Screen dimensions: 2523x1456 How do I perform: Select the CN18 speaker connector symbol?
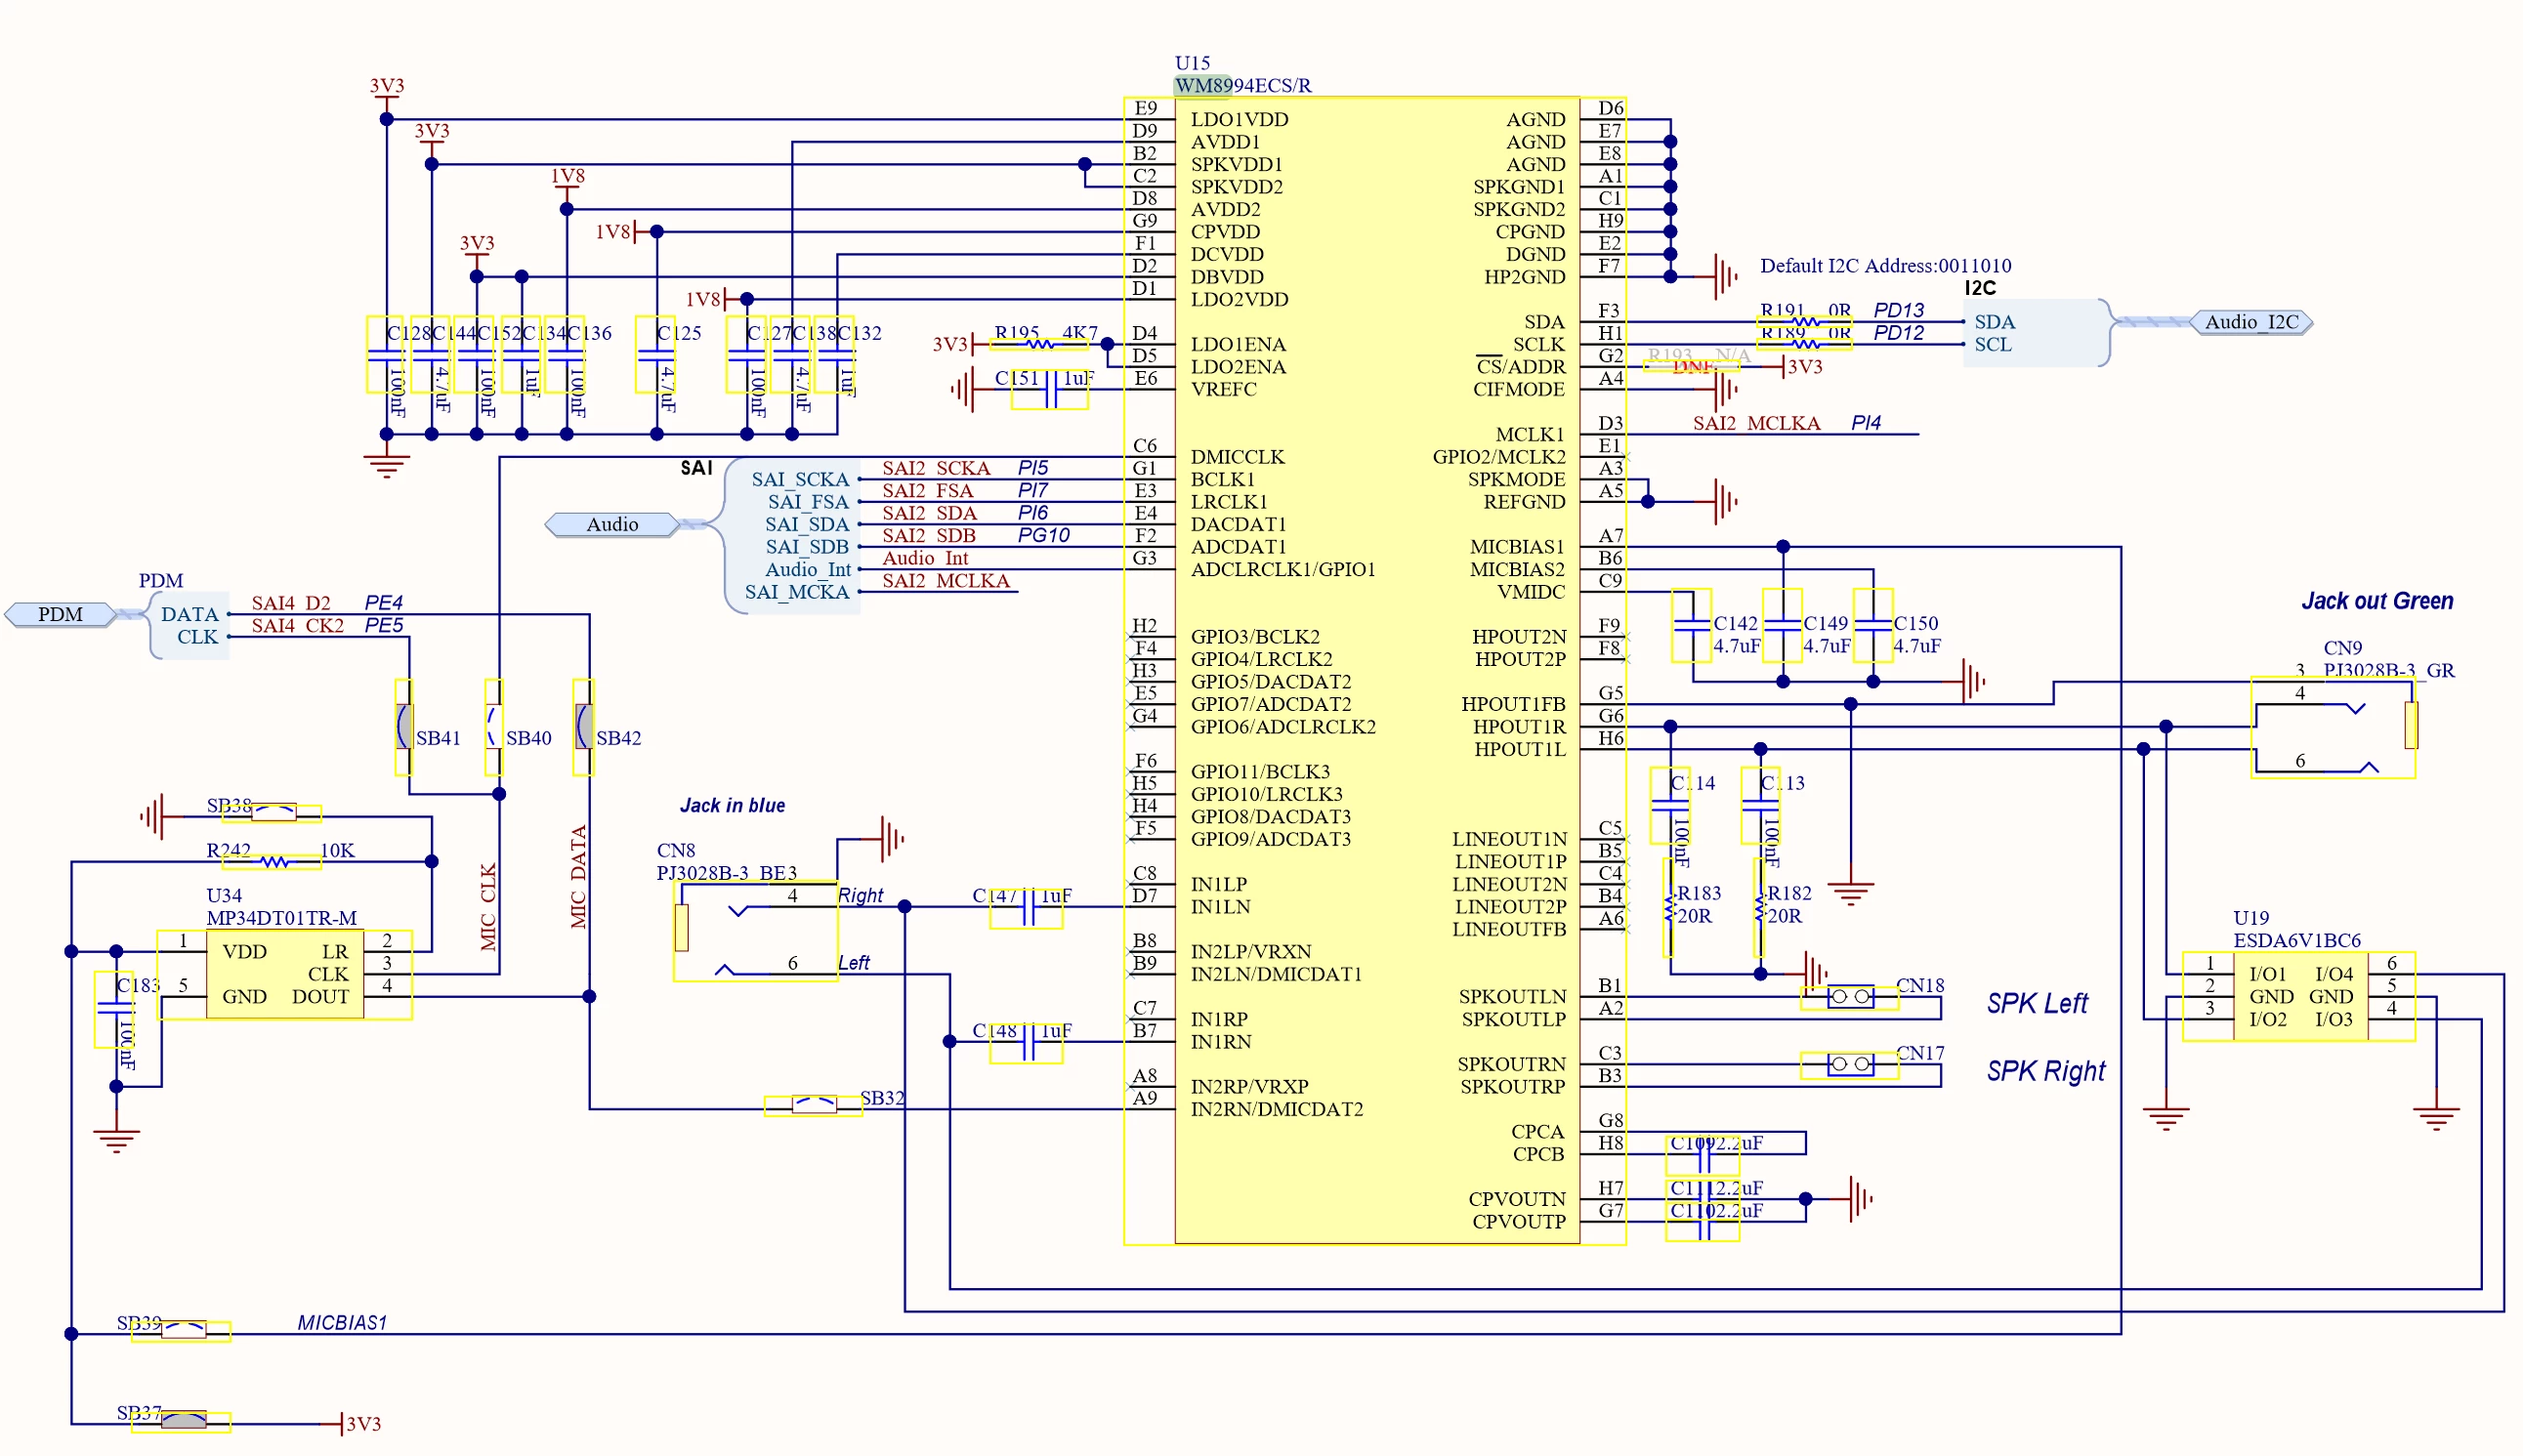pos(1849,997)
